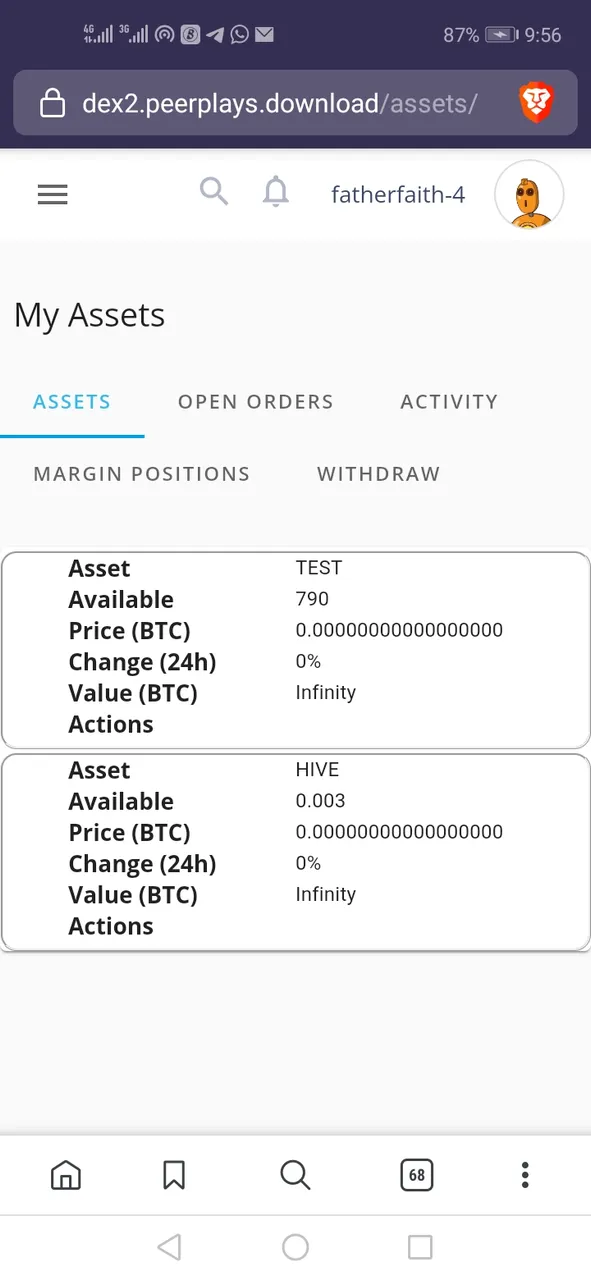Image resolution: width=591 pixels, height=1280 pixels.
Task: Tap the search magnifier in site header
Action: (214, 190)
